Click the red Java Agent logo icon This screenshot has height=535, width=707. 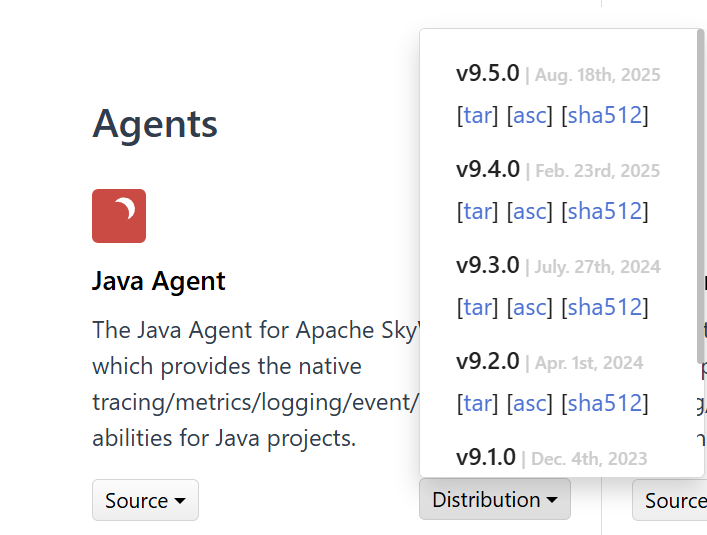tap(119, 216)
